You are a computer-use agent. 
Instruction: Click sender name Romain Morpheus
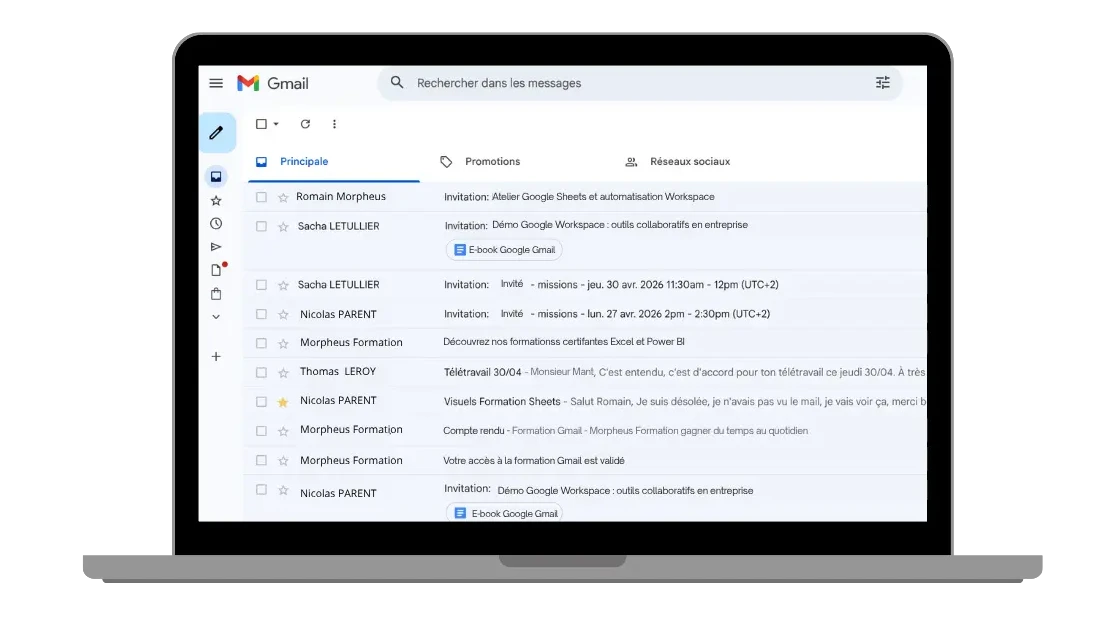click(x=341, y=197)
